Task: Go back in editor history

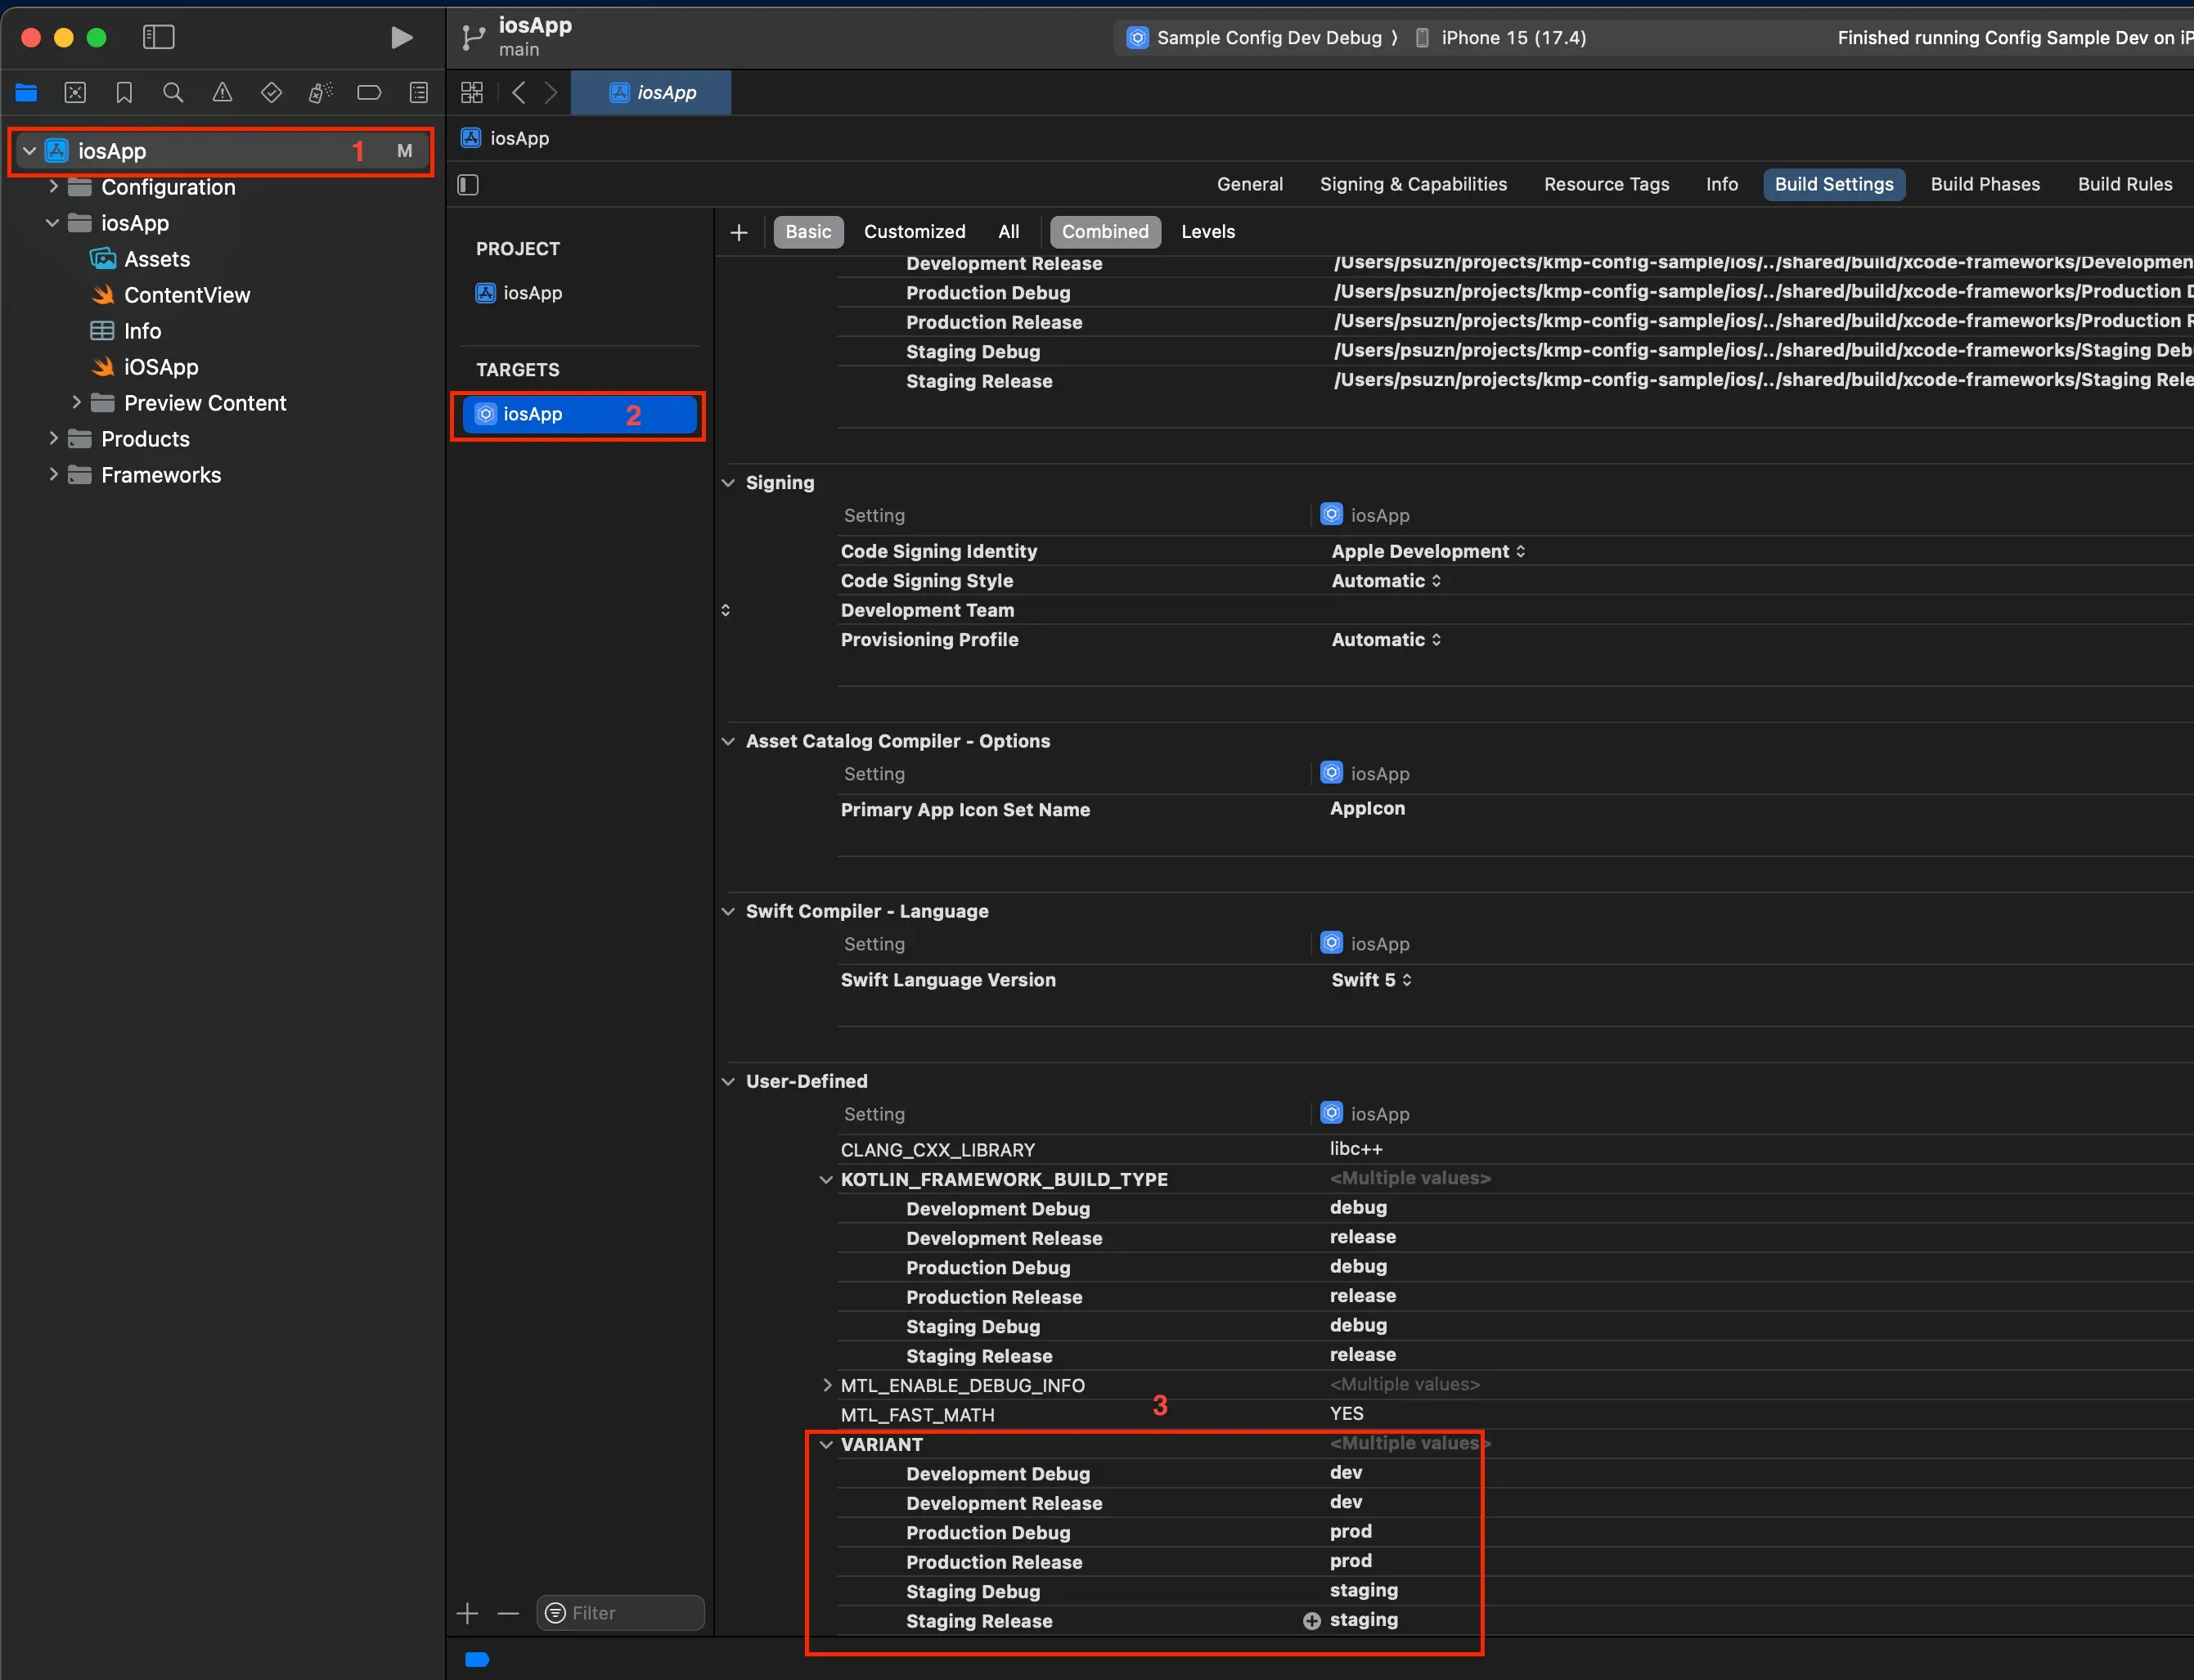Action: (518, 93)
